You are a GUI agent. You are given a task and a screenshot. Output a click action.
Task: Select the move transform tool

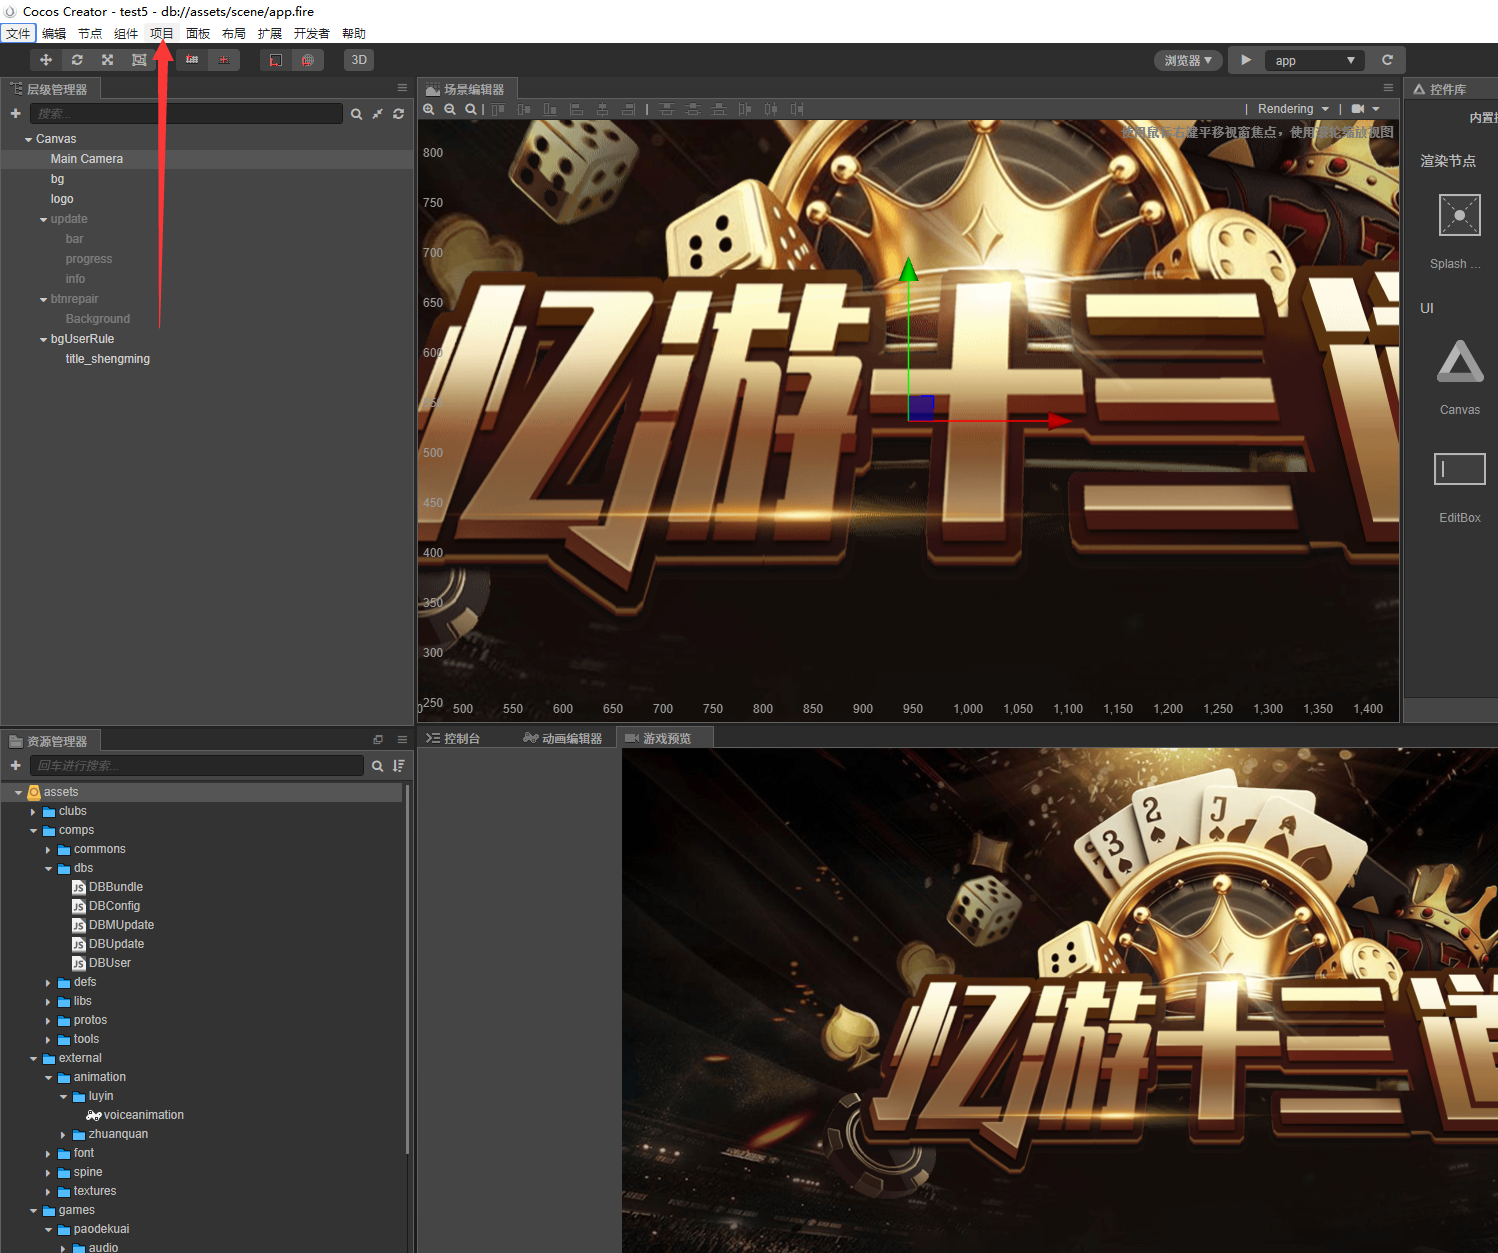(x=46, y=60)
